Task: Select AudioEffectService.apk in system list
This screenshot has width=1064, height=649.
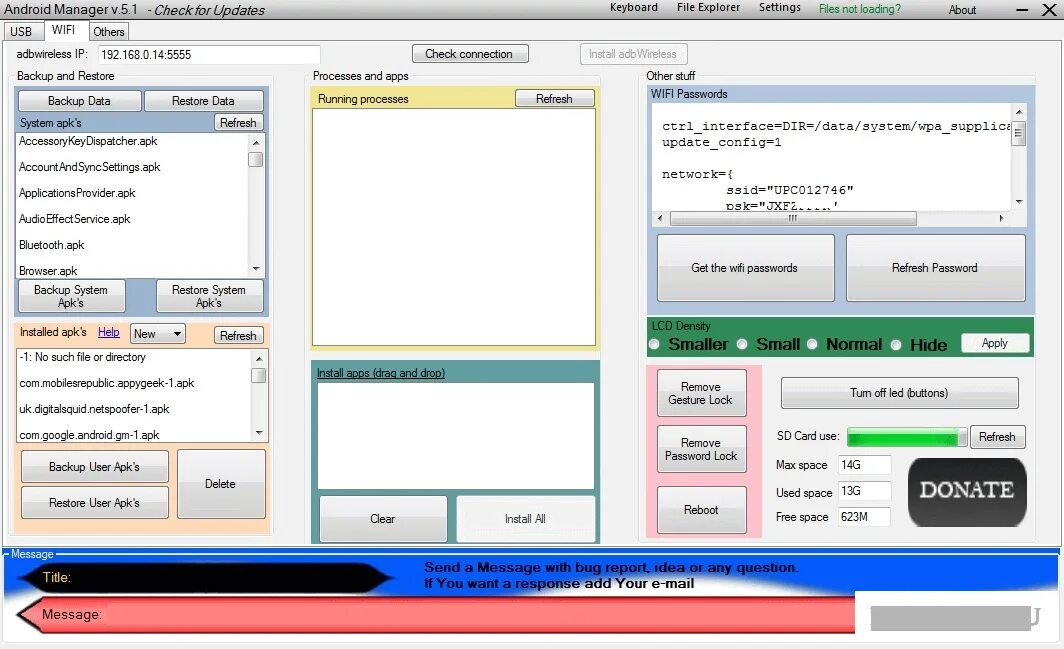Action: click(75, 219)
